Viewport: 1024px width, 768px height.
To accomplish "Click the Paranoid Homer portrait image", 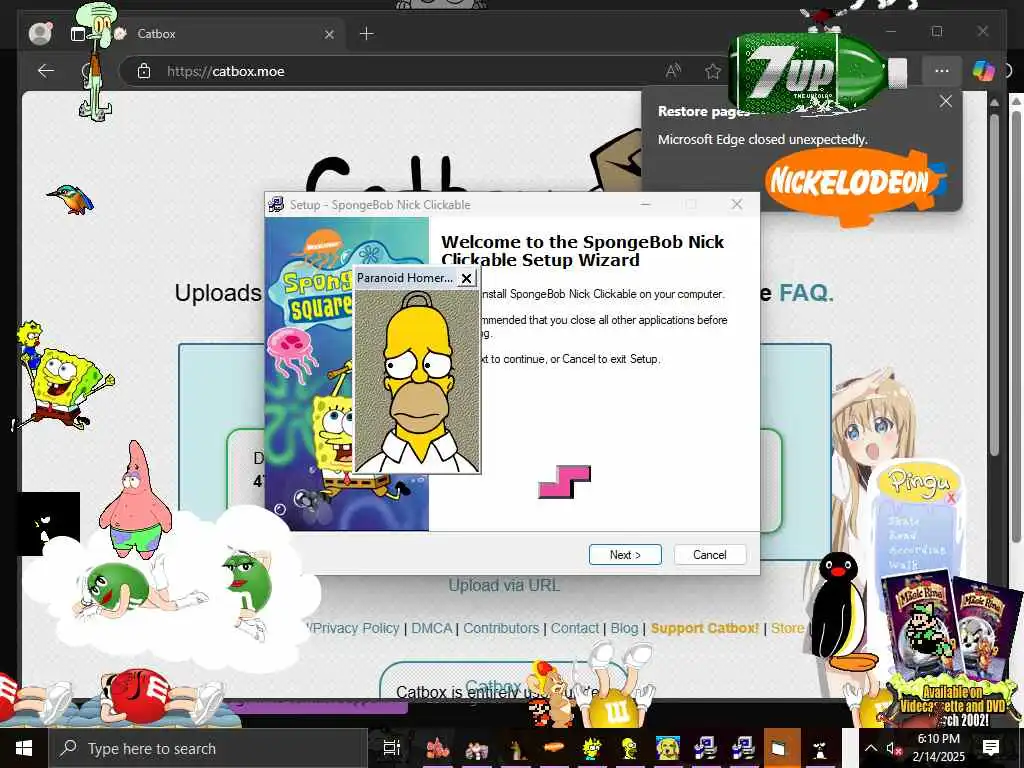I will (417, 381).
